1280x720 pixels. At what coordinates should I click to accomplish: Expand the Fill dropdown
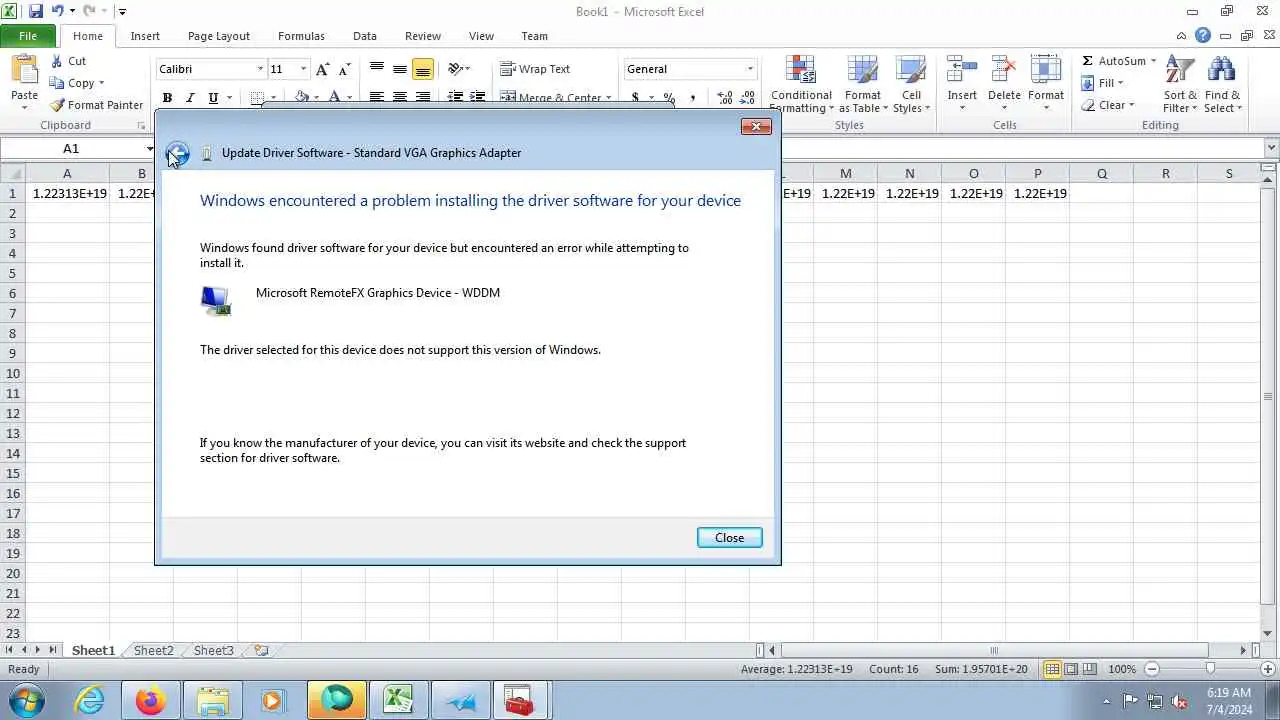[1120, 83]
